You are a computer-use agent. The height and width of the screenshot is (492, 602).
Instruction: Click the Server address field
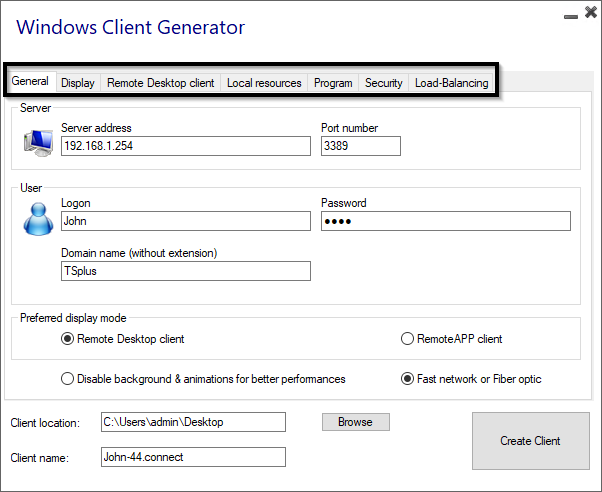[x=185, y=146]
